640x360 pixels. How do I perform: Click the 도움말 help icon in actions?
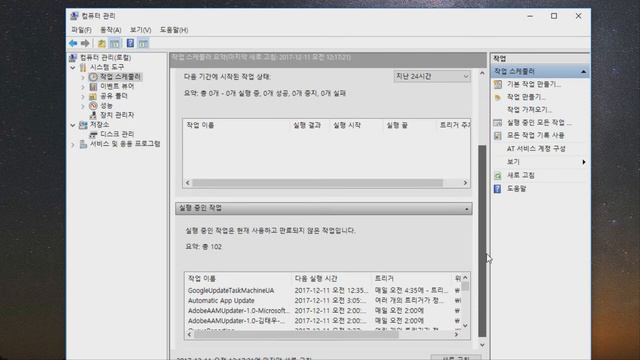pyautogui.click(x=498, y=189)
